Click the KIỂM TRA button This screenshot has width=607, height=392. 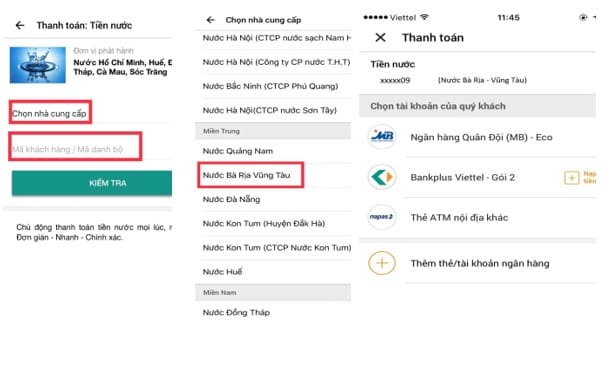pyautogui.click(x=92, y=183)
